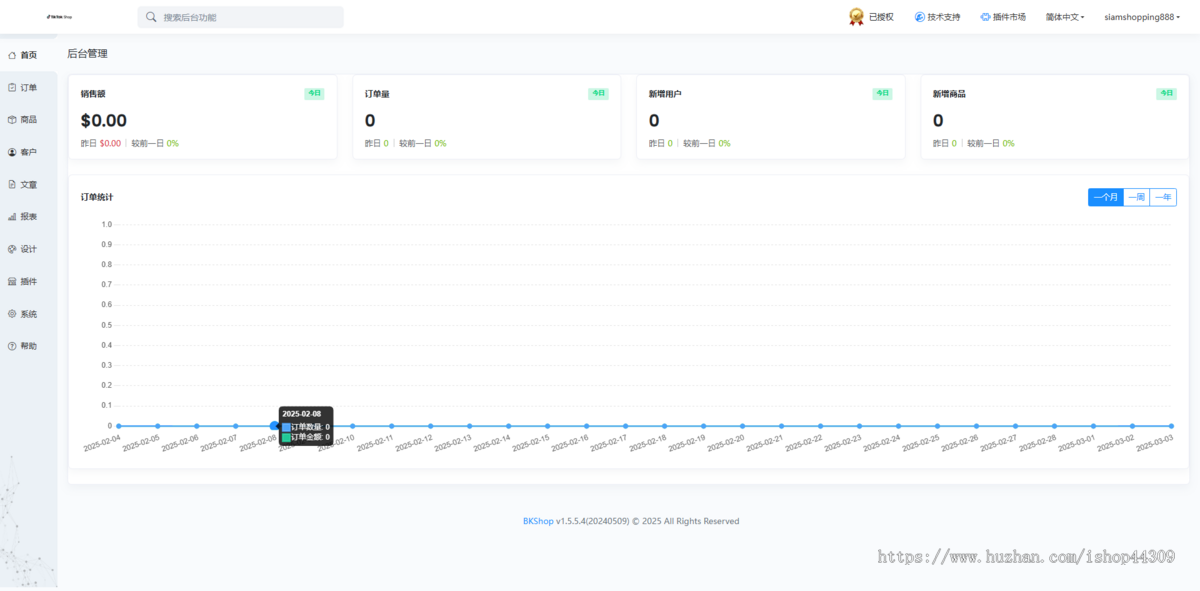Screen dimensions: 1200x591
Task: Click the 今日 badge on the 订单量 card
Action: tap(598, 93)
